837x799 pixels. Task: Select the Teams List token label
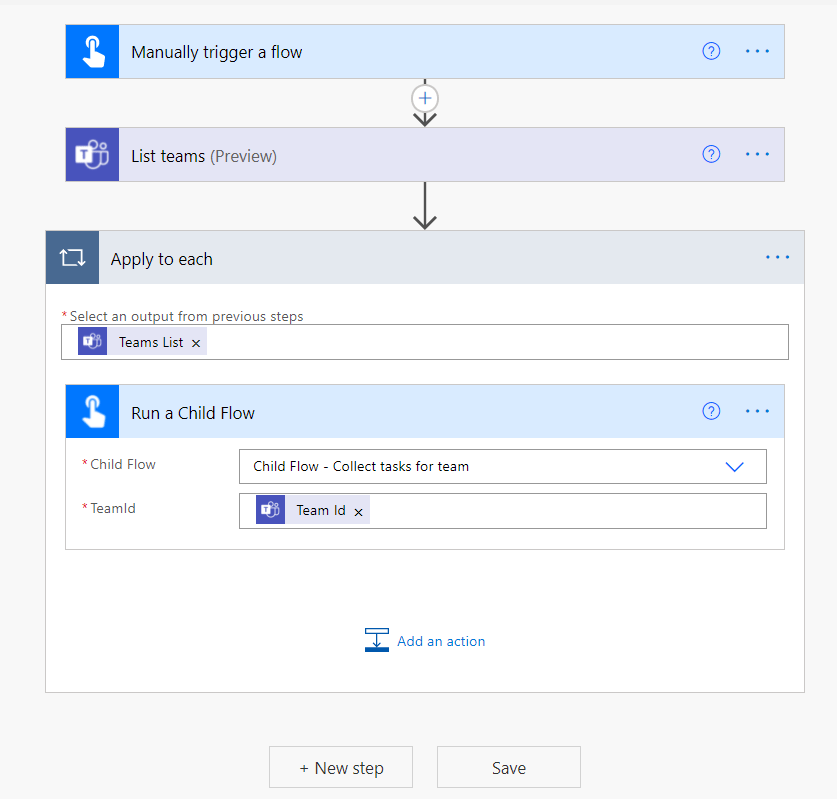coord(151,342)
